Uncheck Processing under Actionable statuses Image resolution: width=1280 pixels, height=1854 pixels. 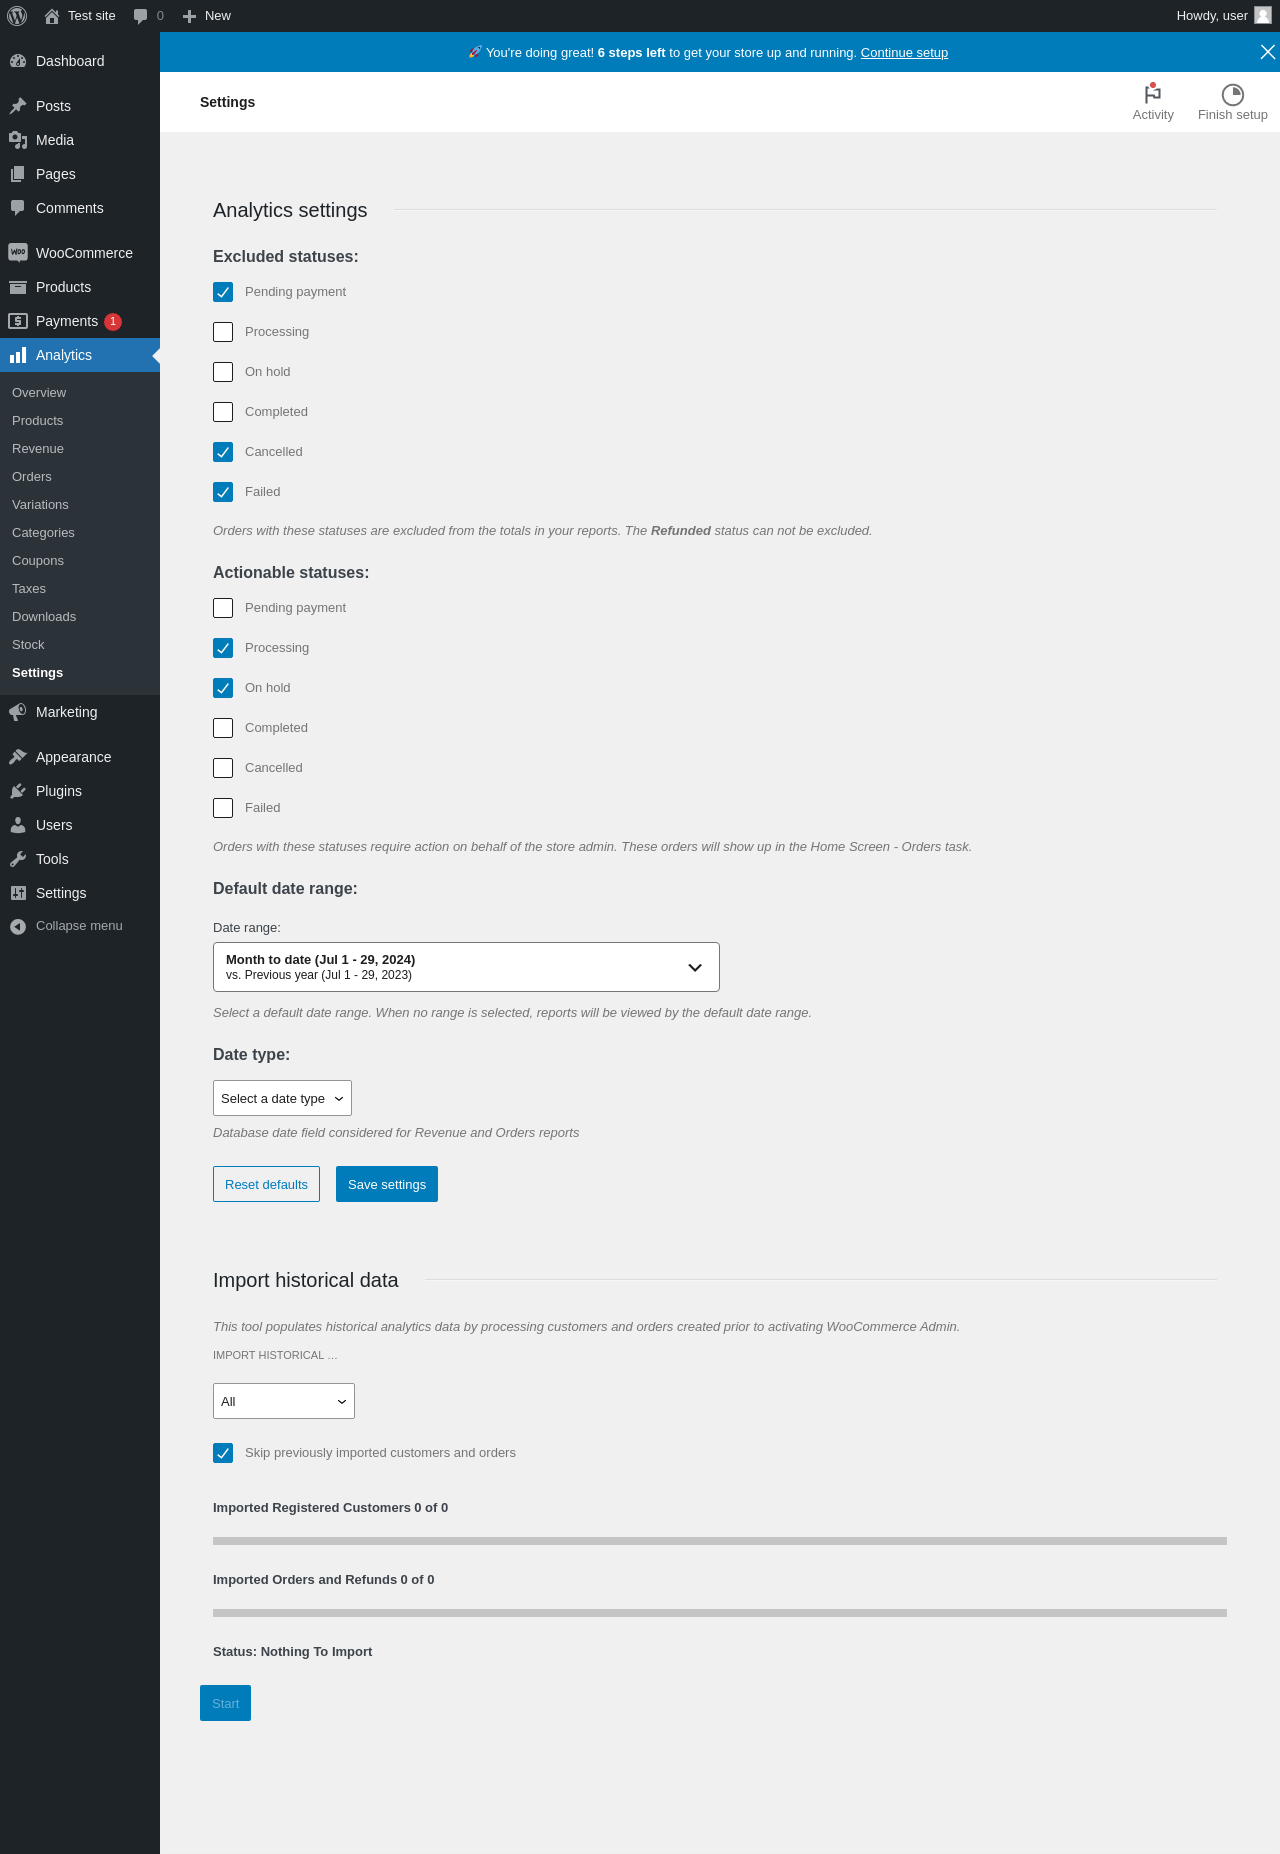pos(223,648)
